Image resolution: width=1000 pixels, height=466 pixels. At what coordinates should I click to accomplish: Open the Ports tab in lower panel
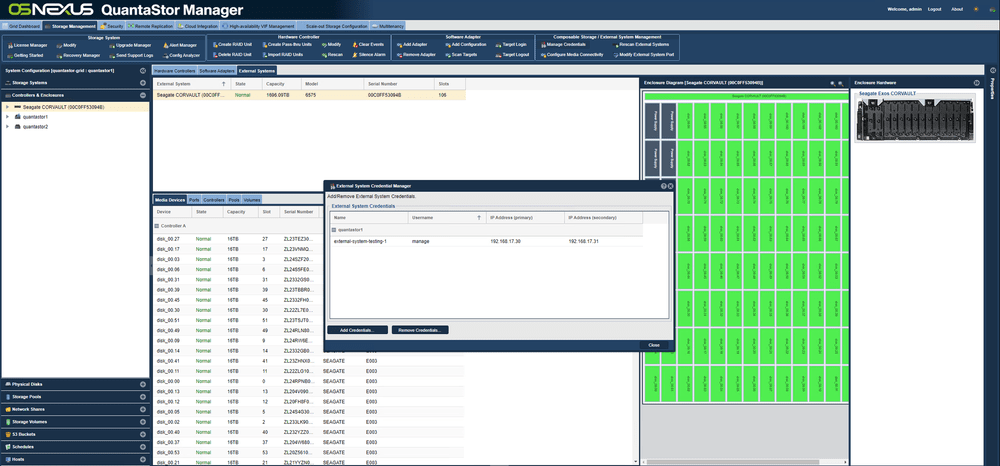point(194,200)
